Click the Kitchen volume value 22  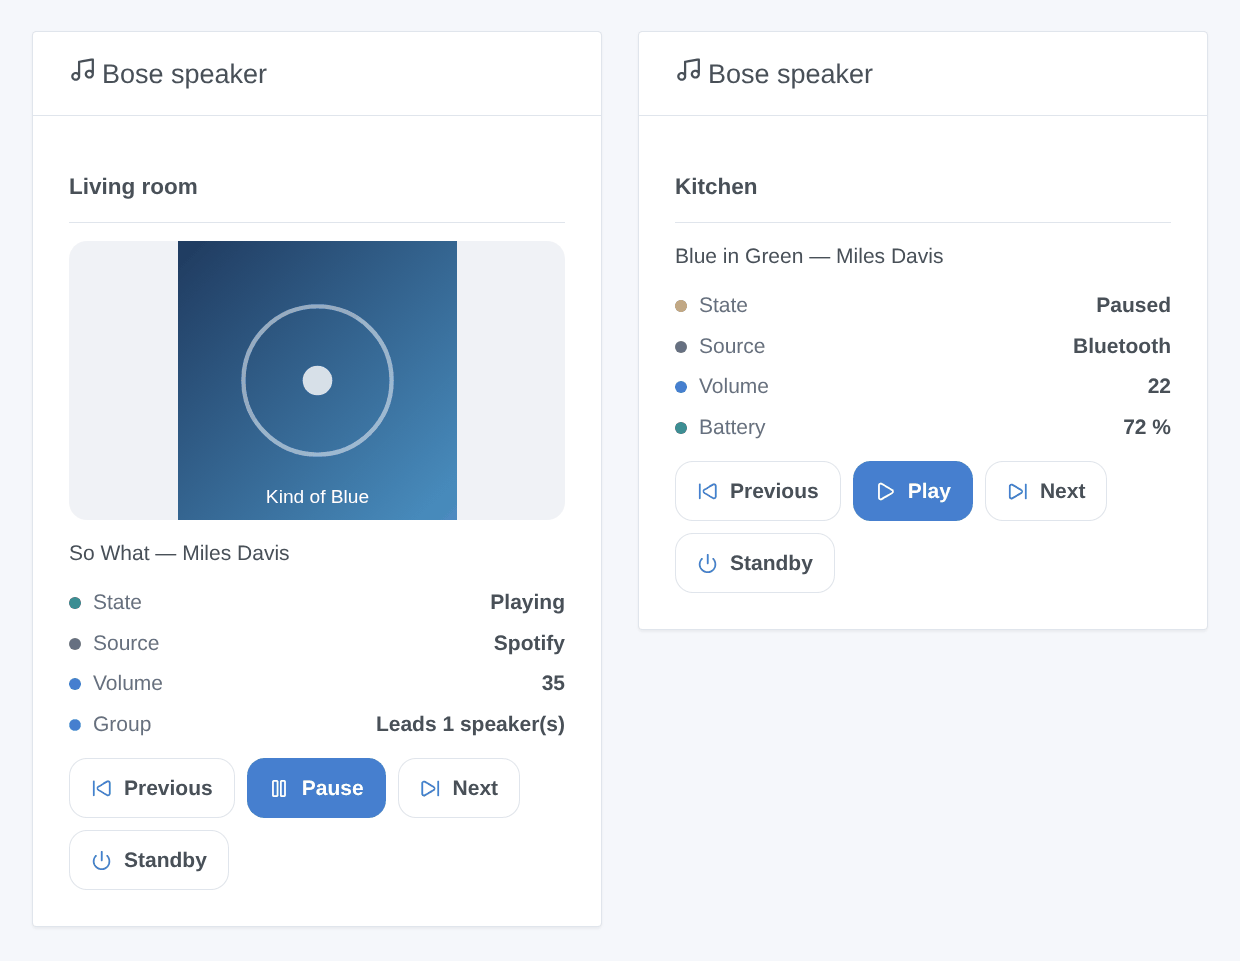click(x=1159, y=386)
